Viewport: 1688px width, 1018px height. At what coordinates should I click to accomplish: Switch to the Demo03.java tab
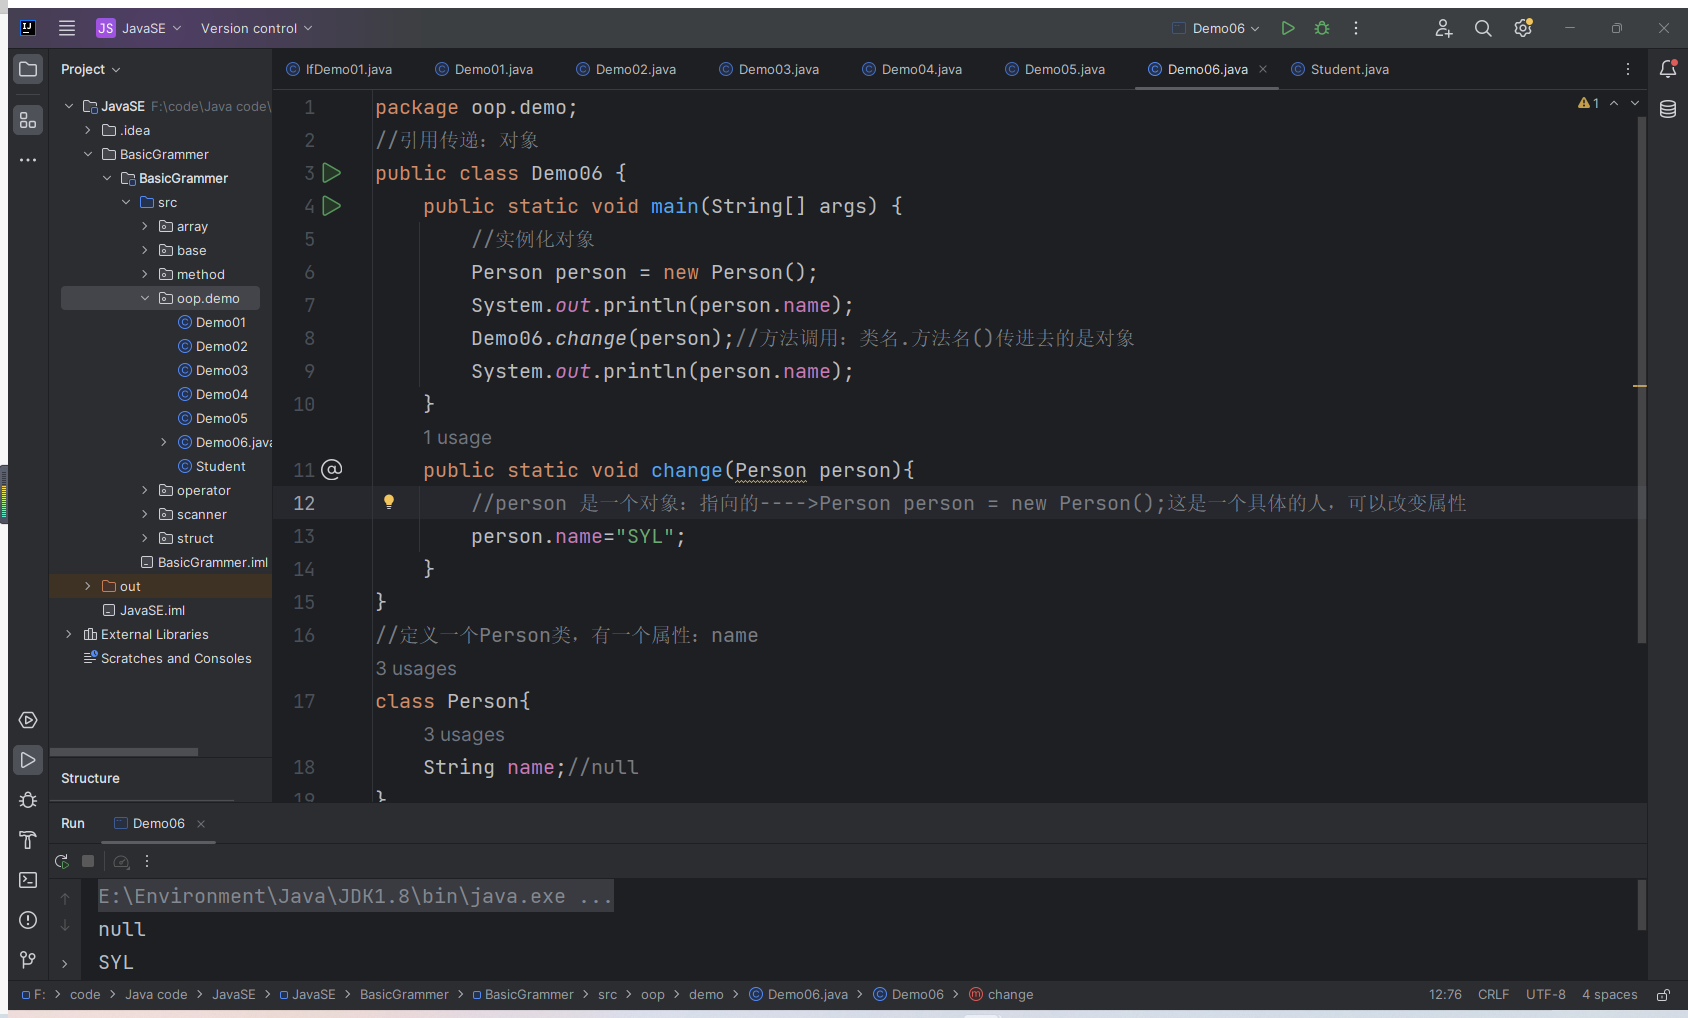(x=769, y=69)
